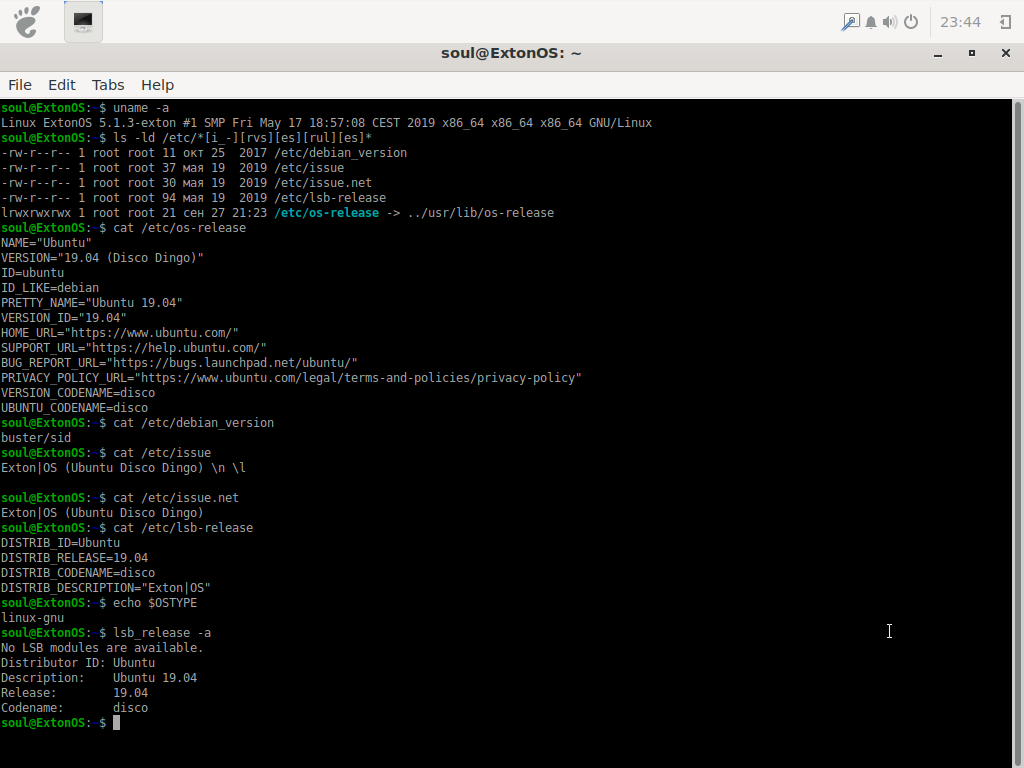
Task: Open the Tabs menu
Action: coord(108,85)
